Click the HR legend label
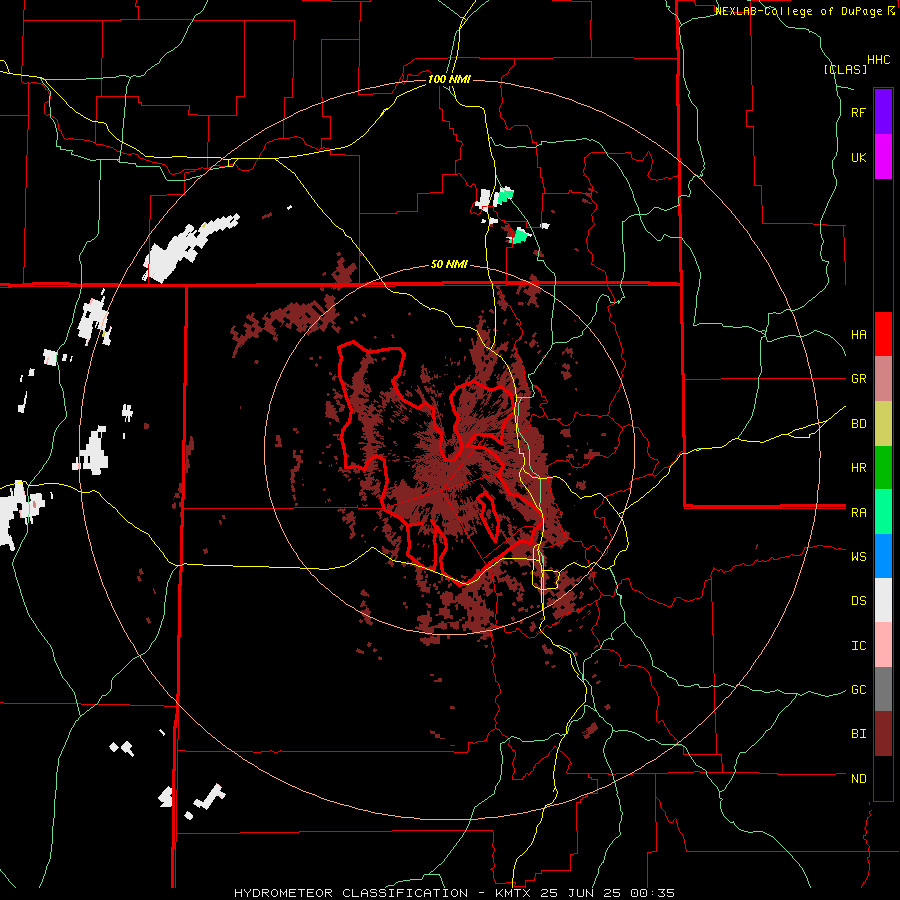Screen dimensions: 900x900 click(x=858, y=468)
